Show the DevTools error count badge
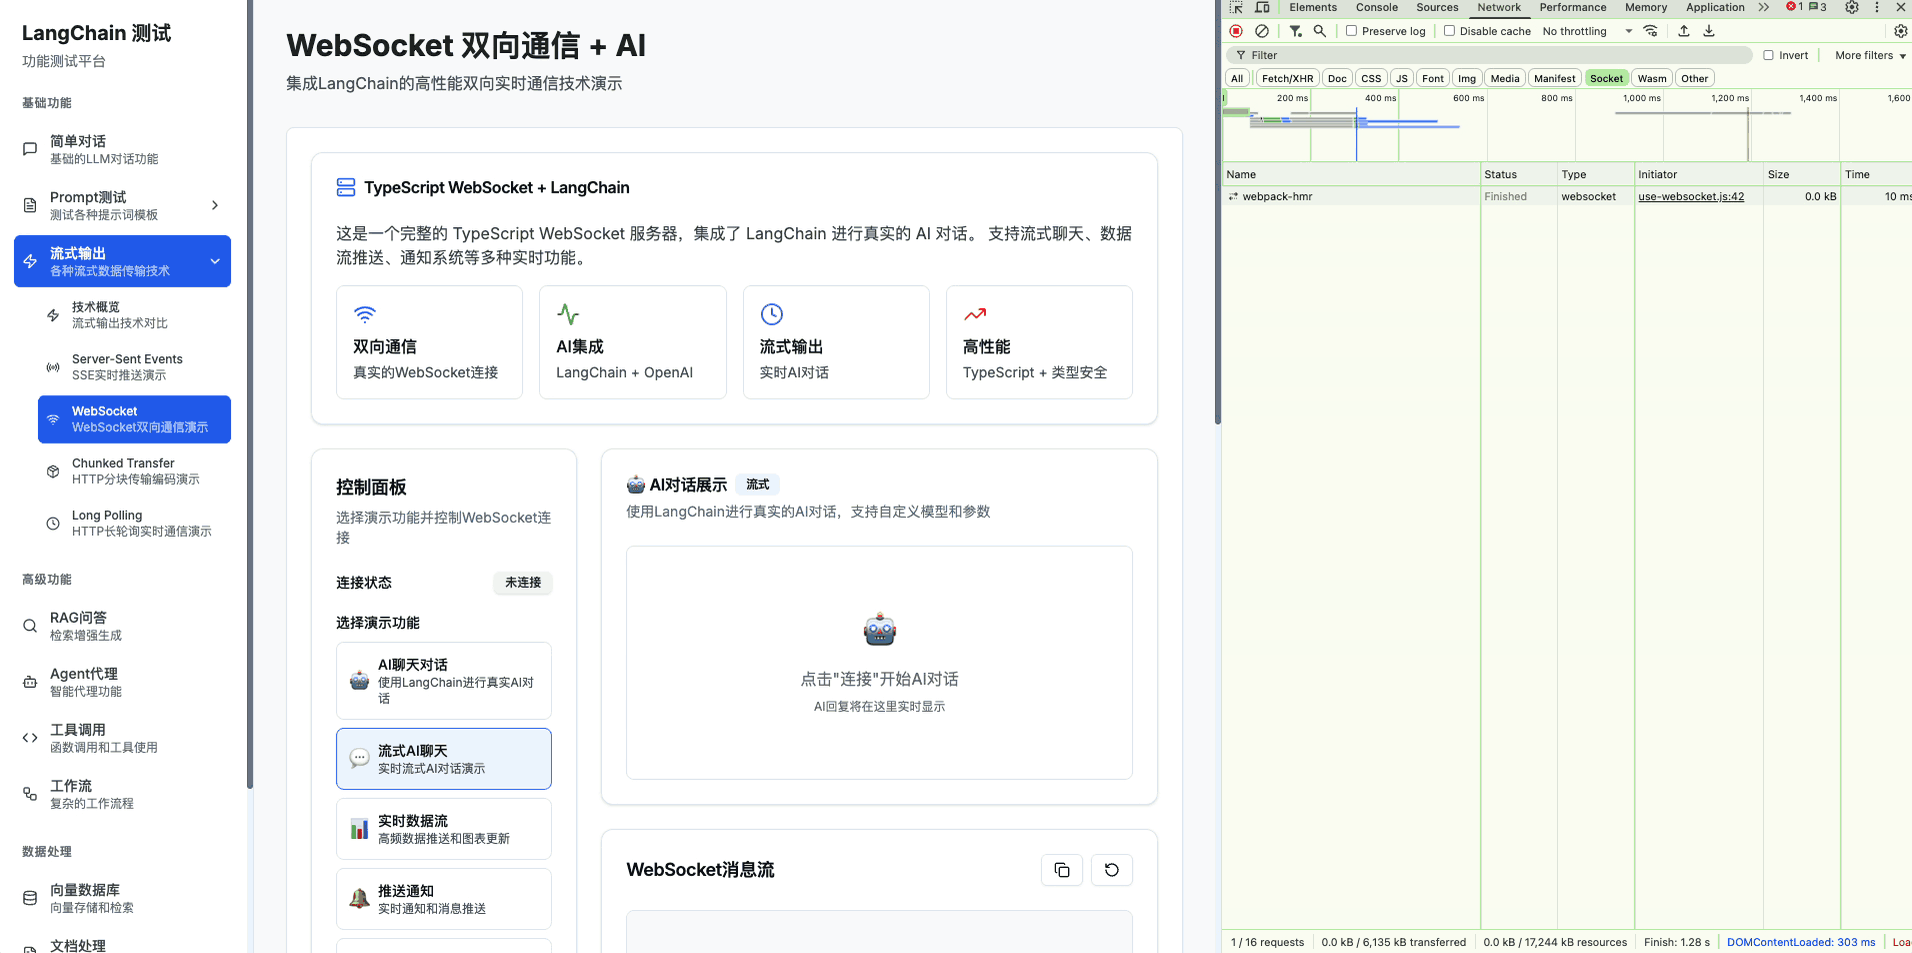The width and height of the screenshot is (1912, 953). [1795, 7]
